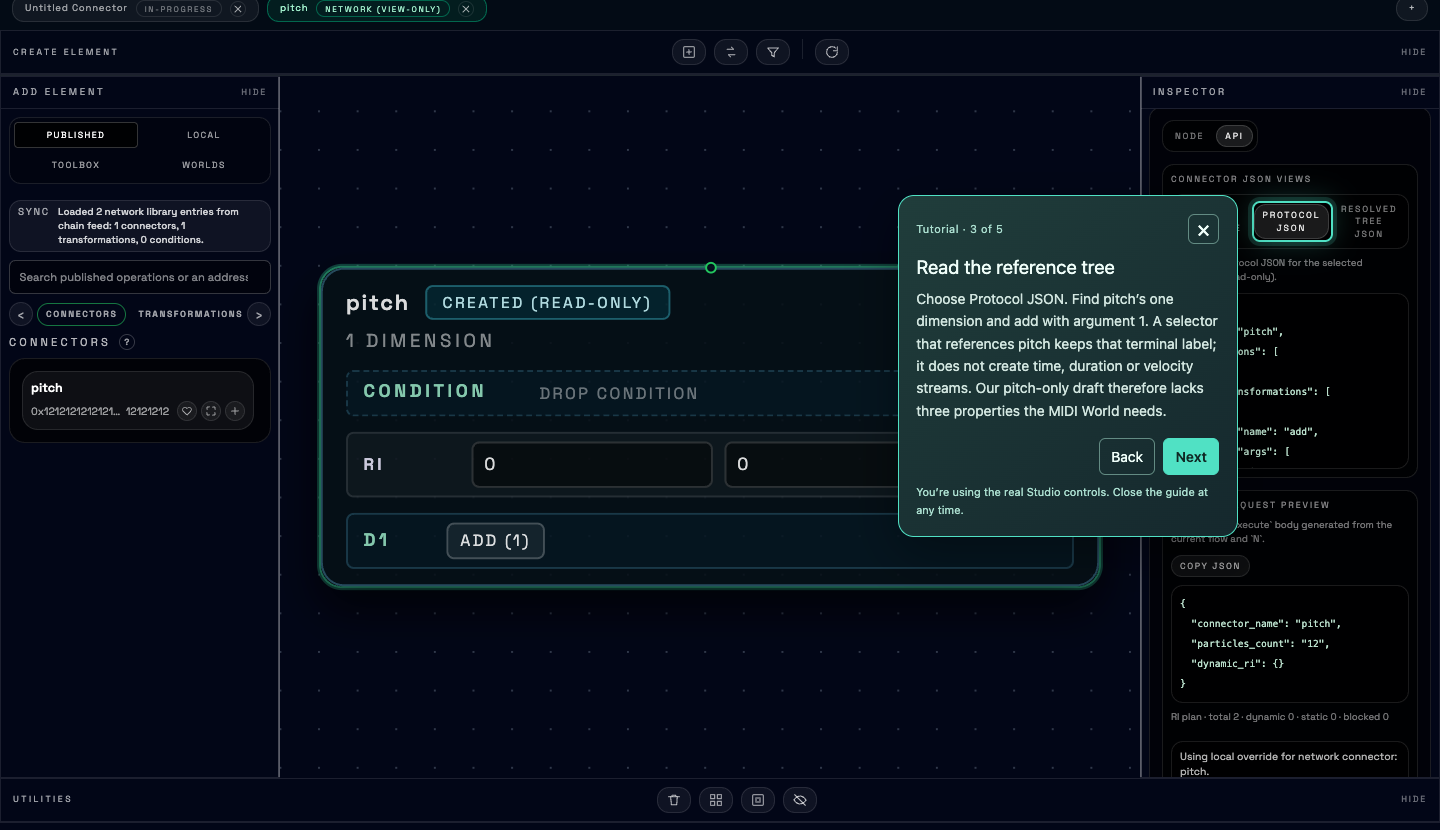Image resolution: width=1440 pixels, height=830 pixels.
Task: Click the add-element plus square toolbar icon
Action: [689, 52]
